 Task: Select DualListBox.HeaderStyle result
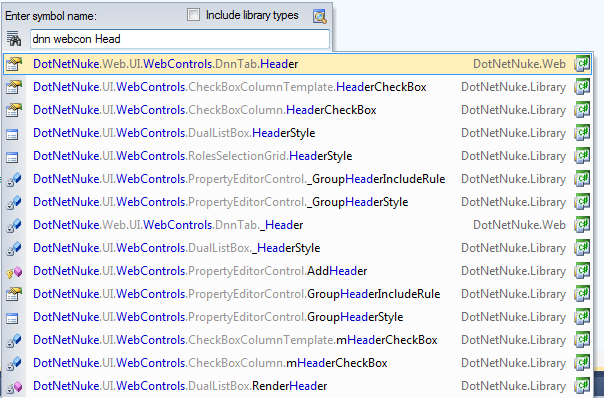tap(297, 133)
